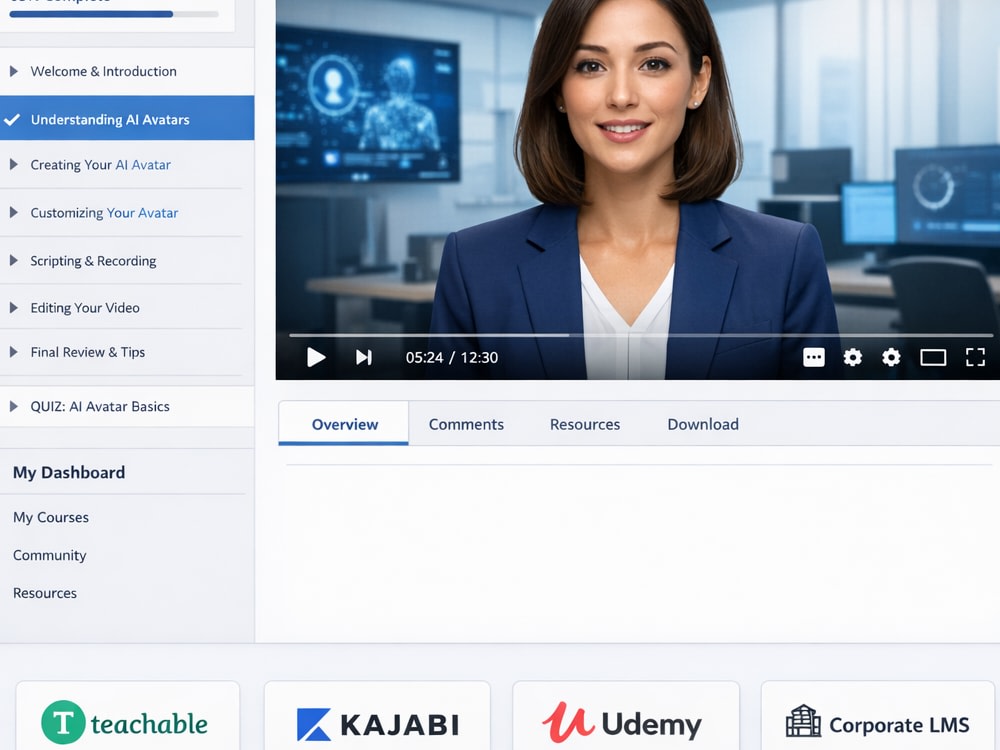Expand Scripting & Recording arrow
Image resolution: width=1000 pixels, height=750 pixels.
tap(13, 260)
